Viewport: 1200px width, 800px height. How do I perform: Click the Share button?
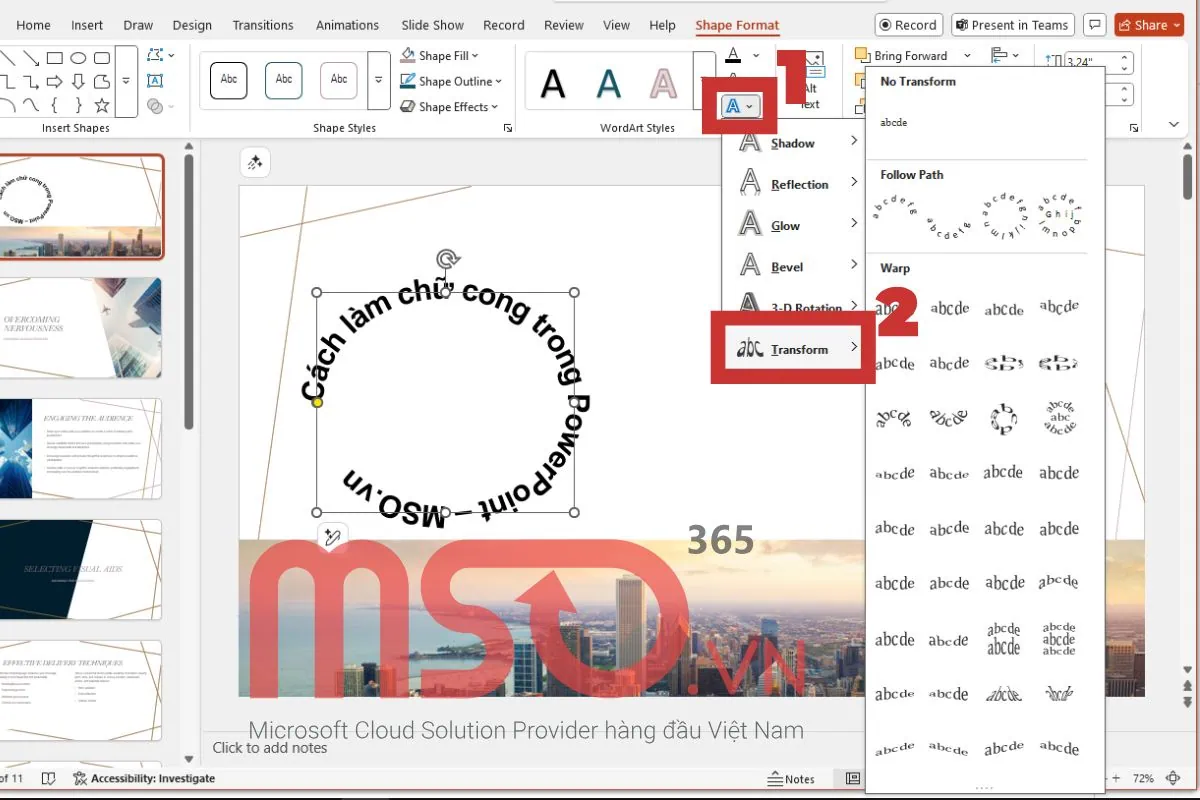coord(1149,25)
